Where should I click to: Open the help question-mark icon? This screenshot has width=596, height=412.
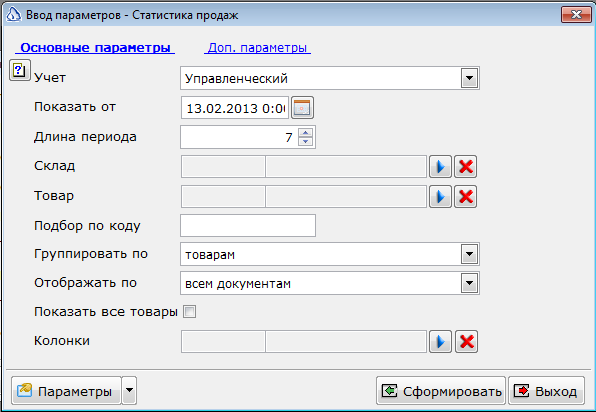[x=19, y=70]
